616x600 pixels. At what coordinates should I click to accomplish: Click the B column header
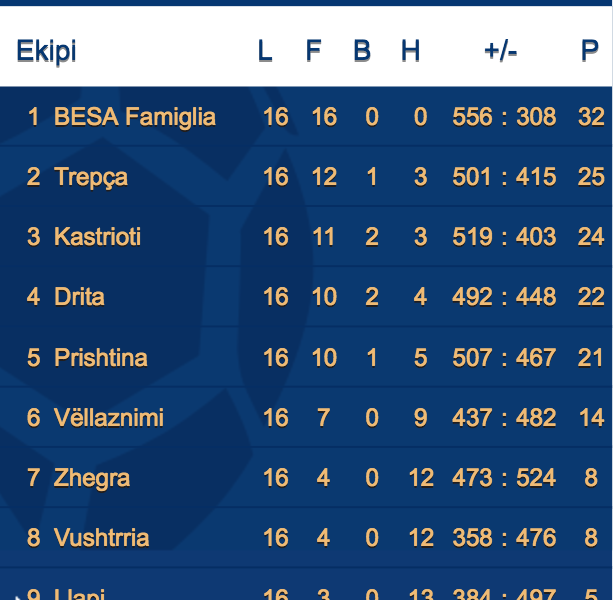362,51
